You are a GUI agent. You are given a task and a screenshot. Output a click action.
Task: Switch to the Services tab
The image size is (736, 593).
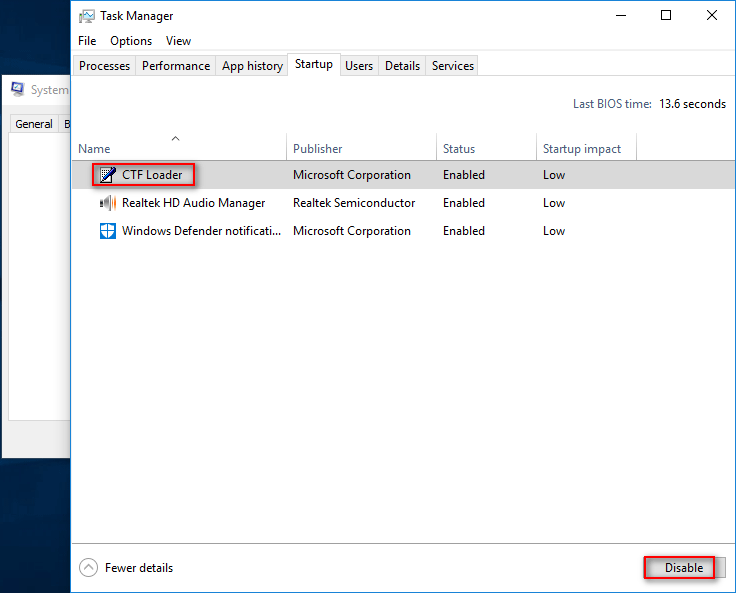pyautogui.click(x=452, y=66)
